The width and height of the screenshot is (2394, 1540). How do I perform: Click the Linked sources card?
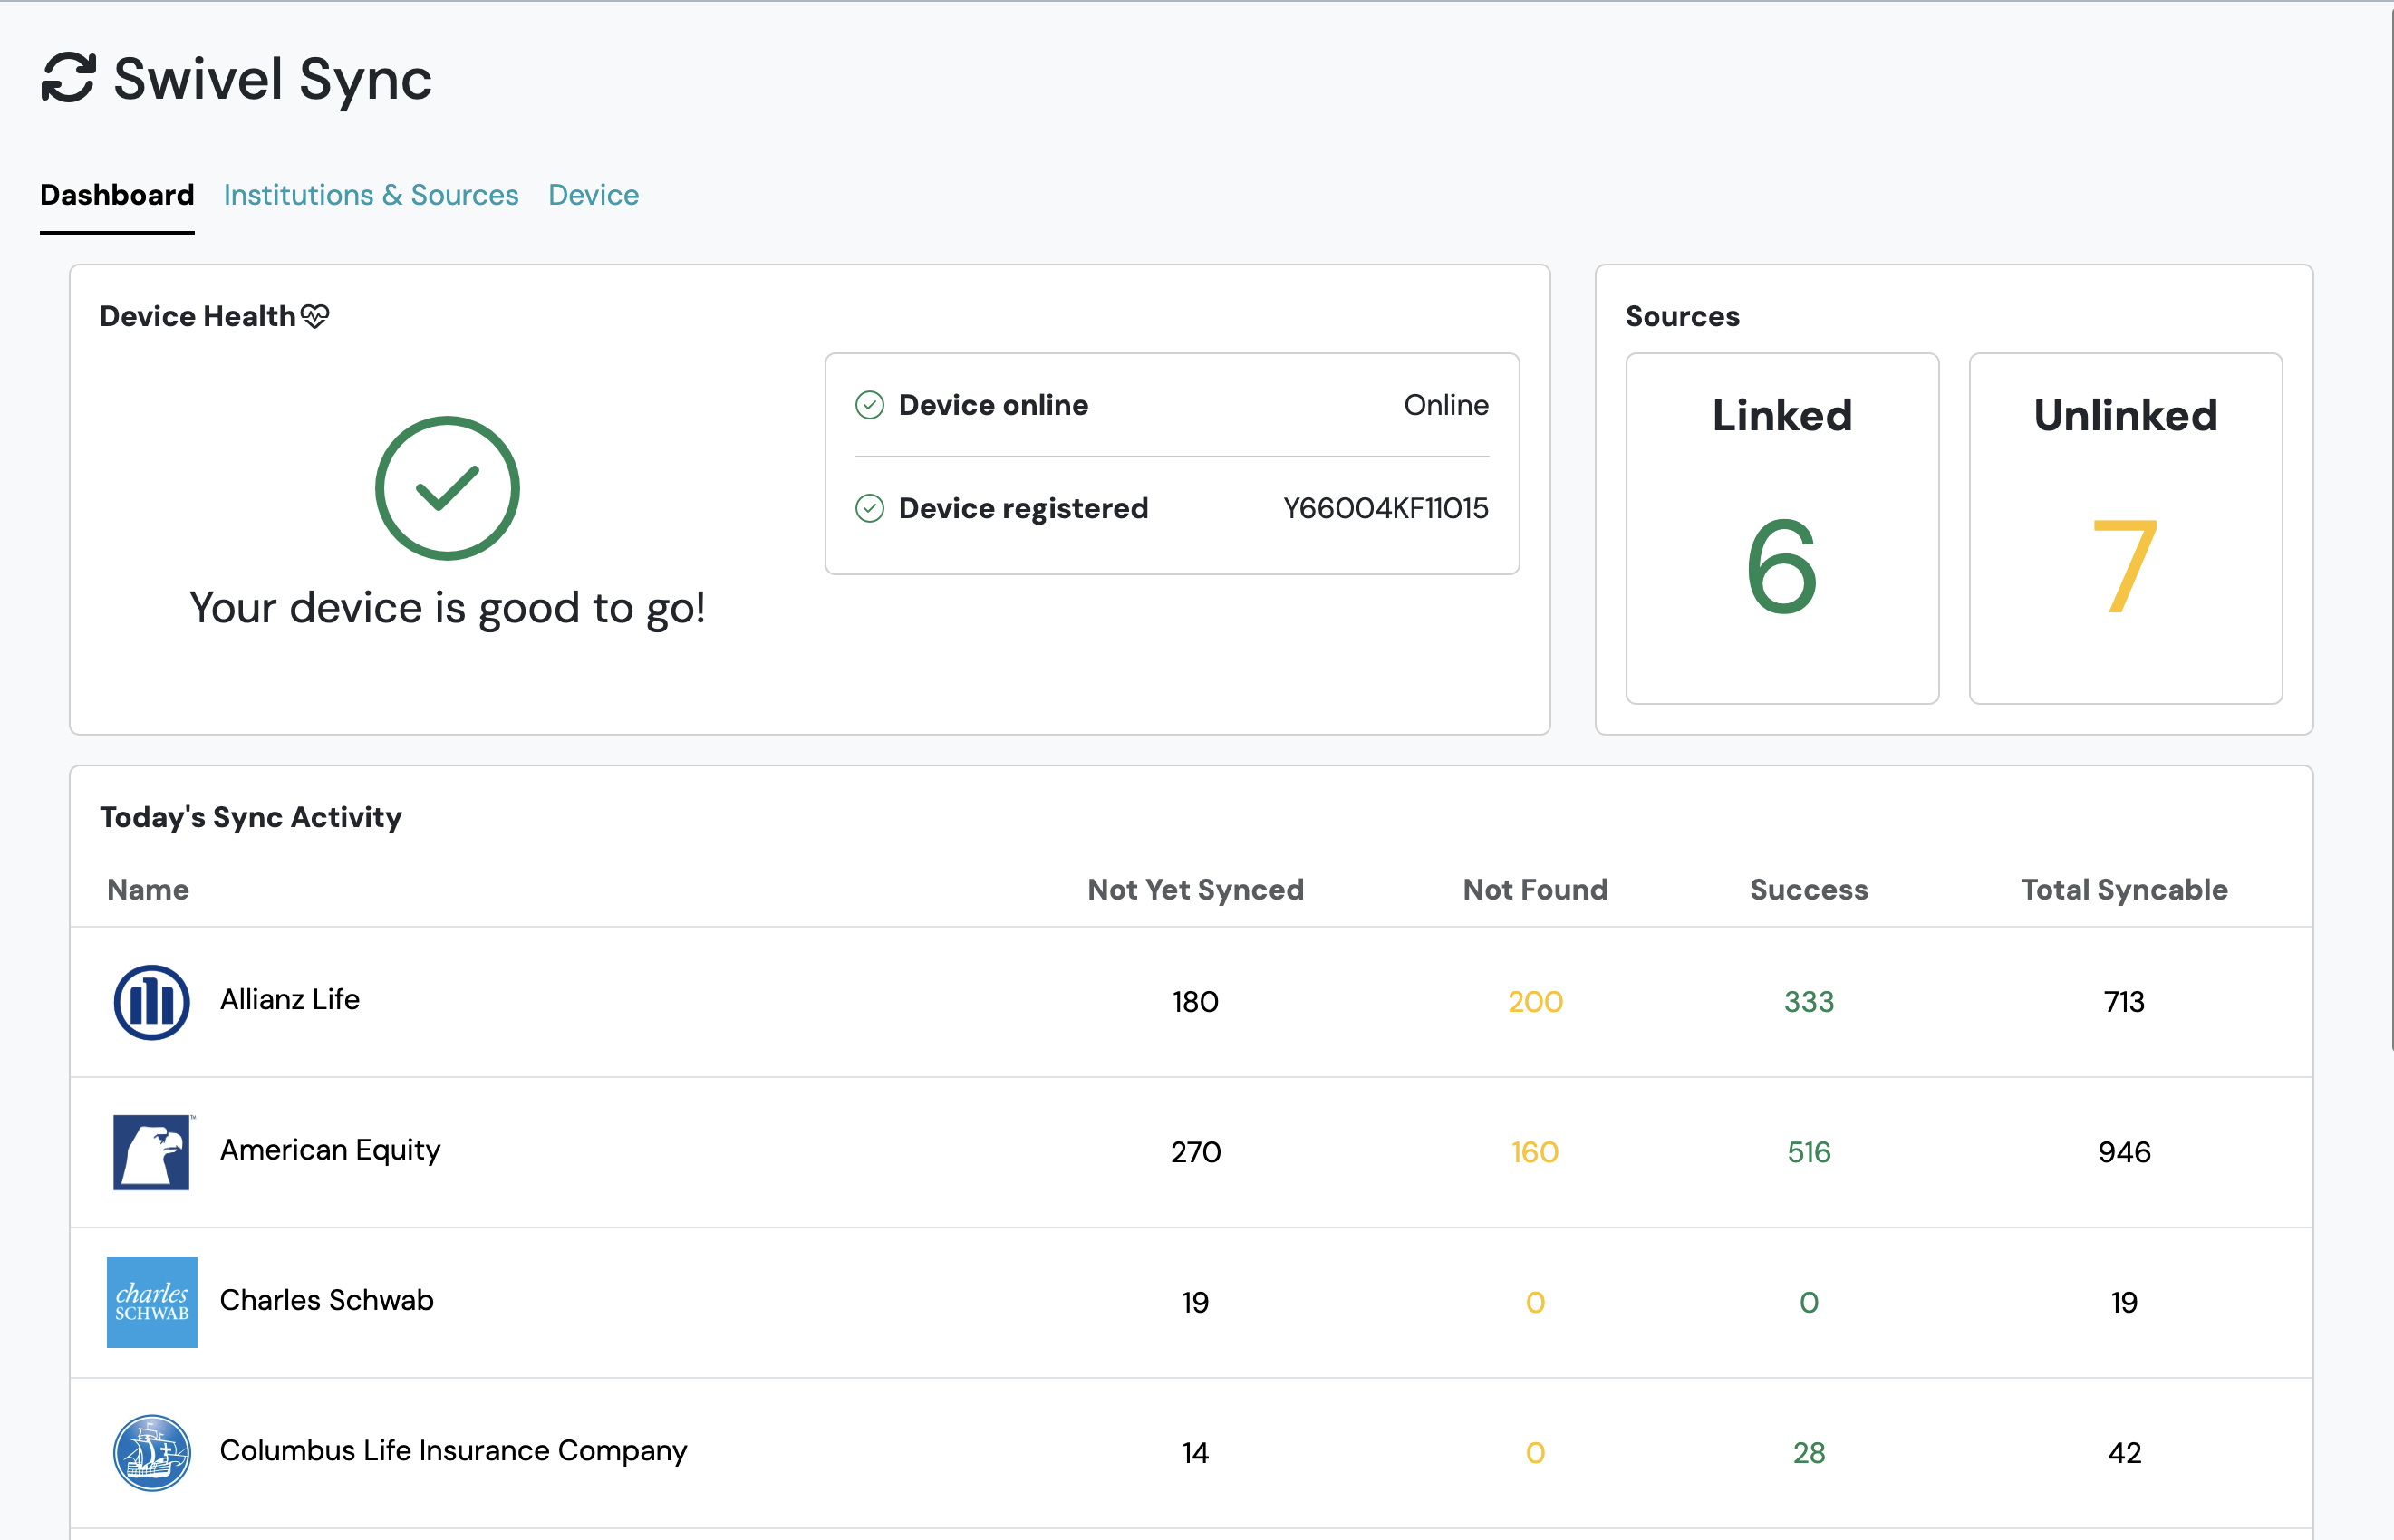[x=1782, y=528]
